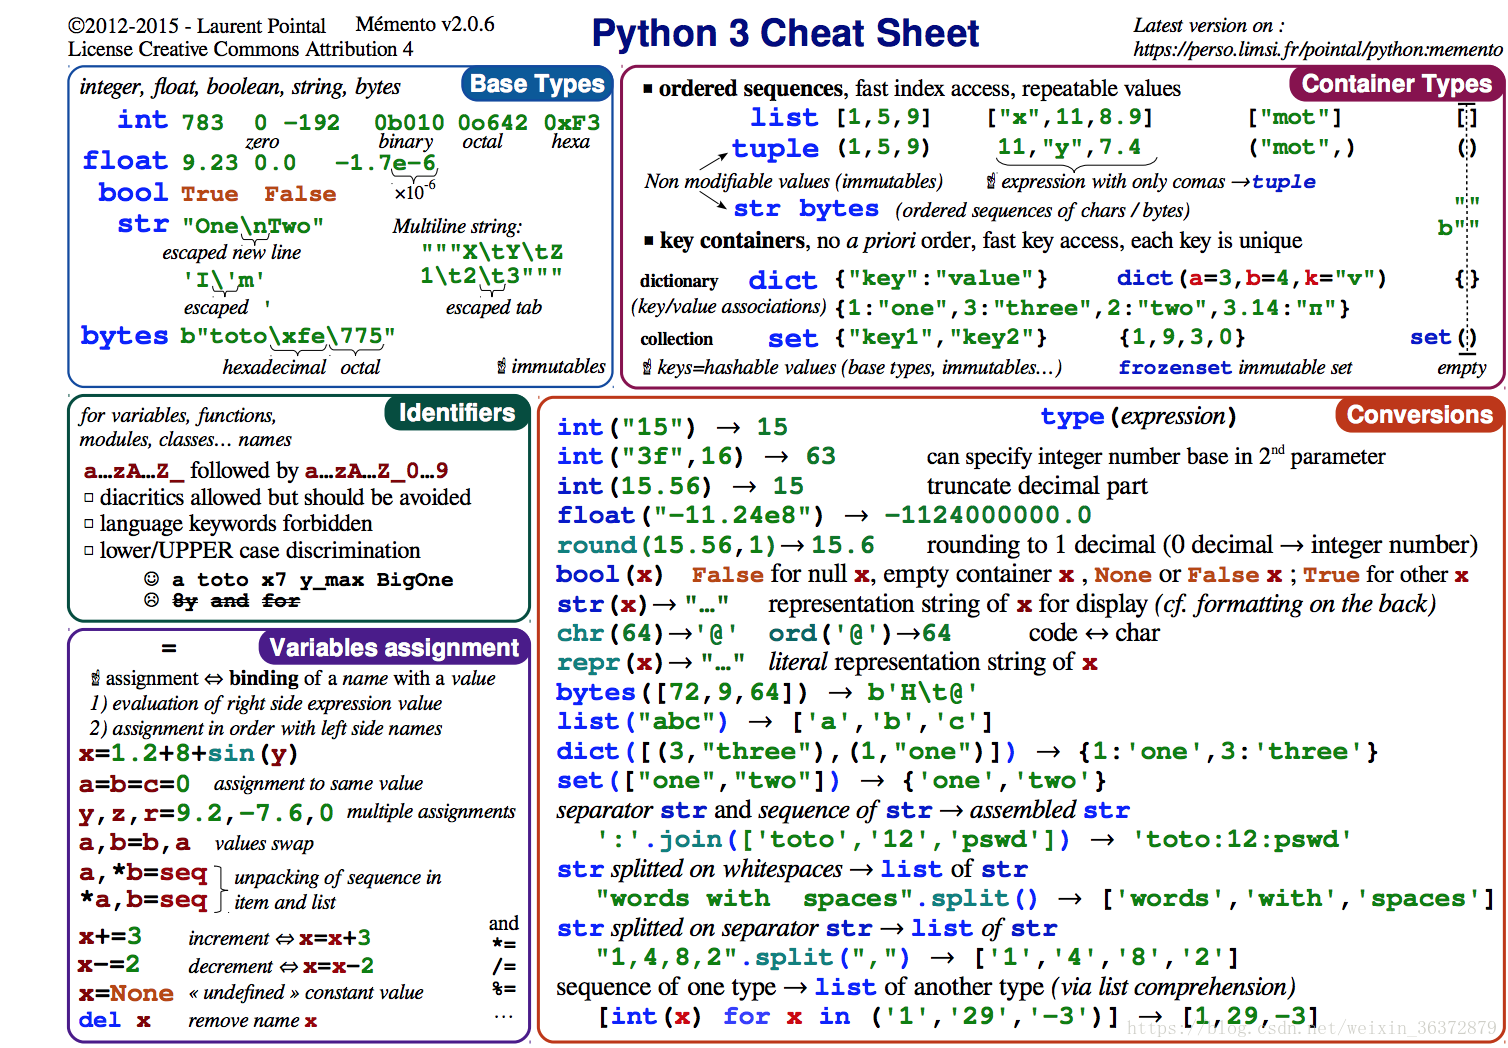1508x1048 pixels.
Task: Click the statement x=1.2+8+sin(y)
Action: tap(188, 754)
